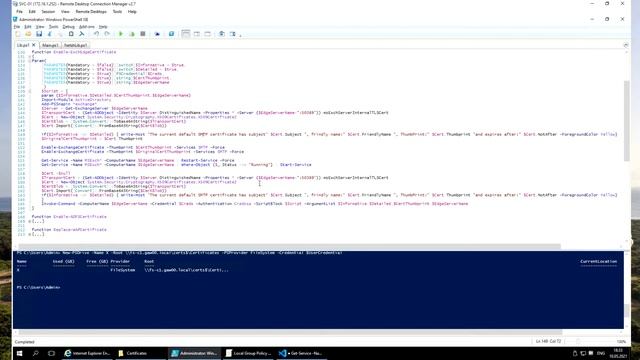
Task: Click the CurrentLocation column header in console
Action: [x=598, y=261]
